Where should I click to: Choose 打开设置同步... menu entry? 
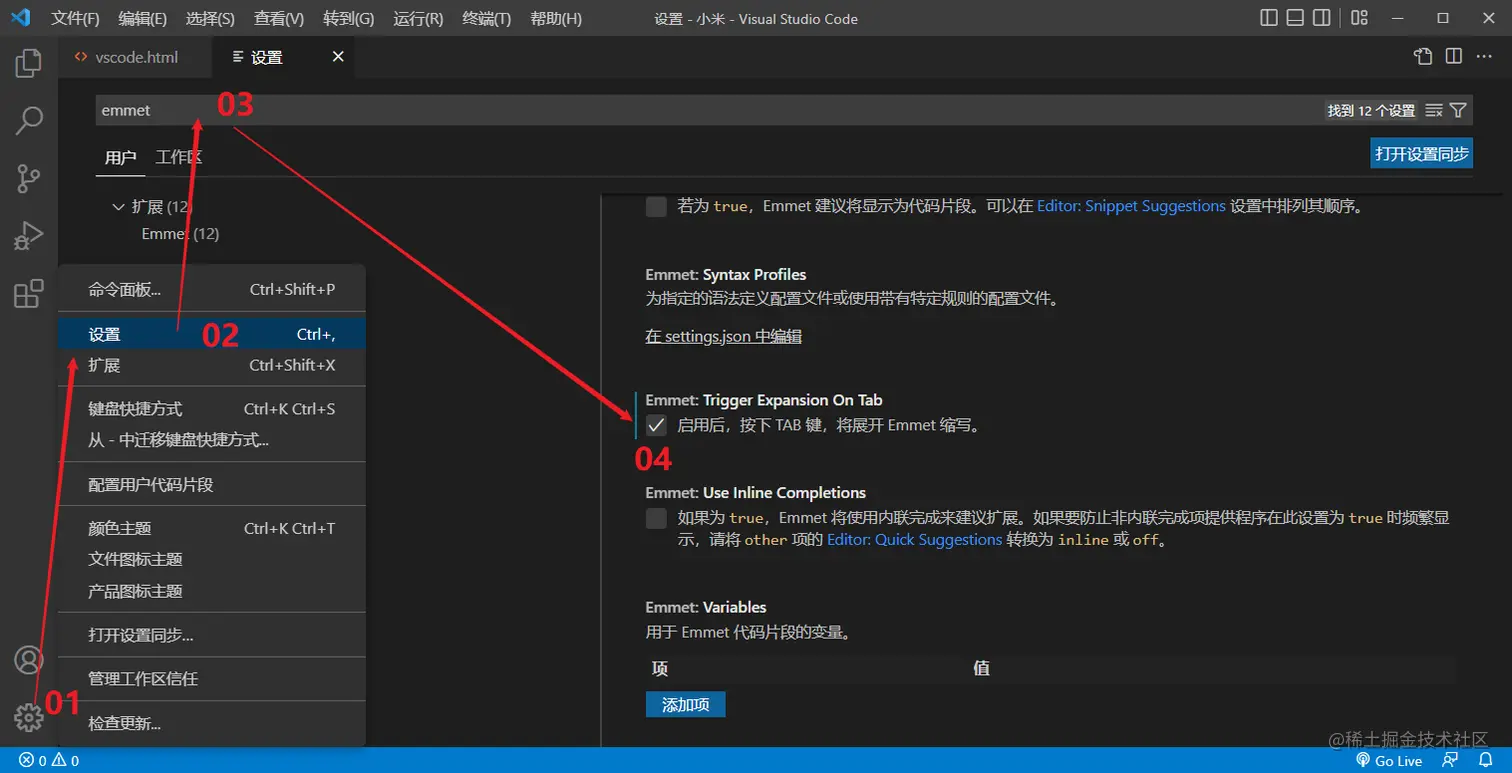point(212,635)
